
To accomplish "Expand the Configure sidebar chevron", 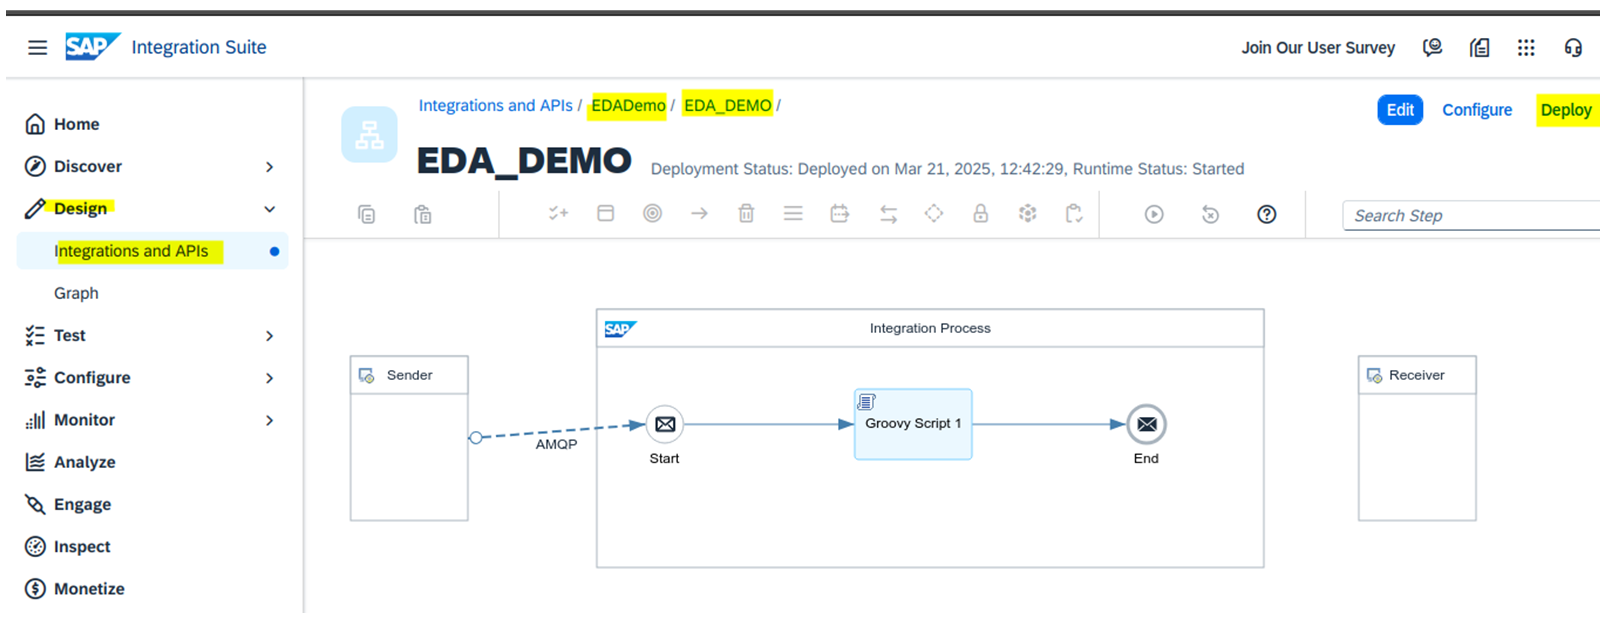I will [269, 378].
